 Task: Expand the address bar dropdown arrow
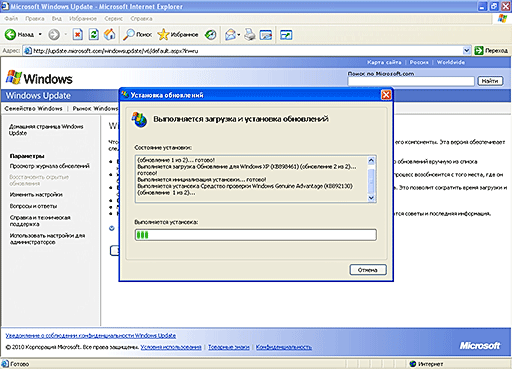pyautogui.click(x=466, y=51)
